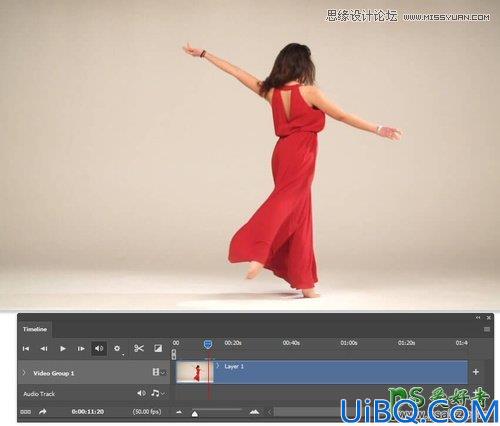Mute the Audio Track

coord(141,393)
